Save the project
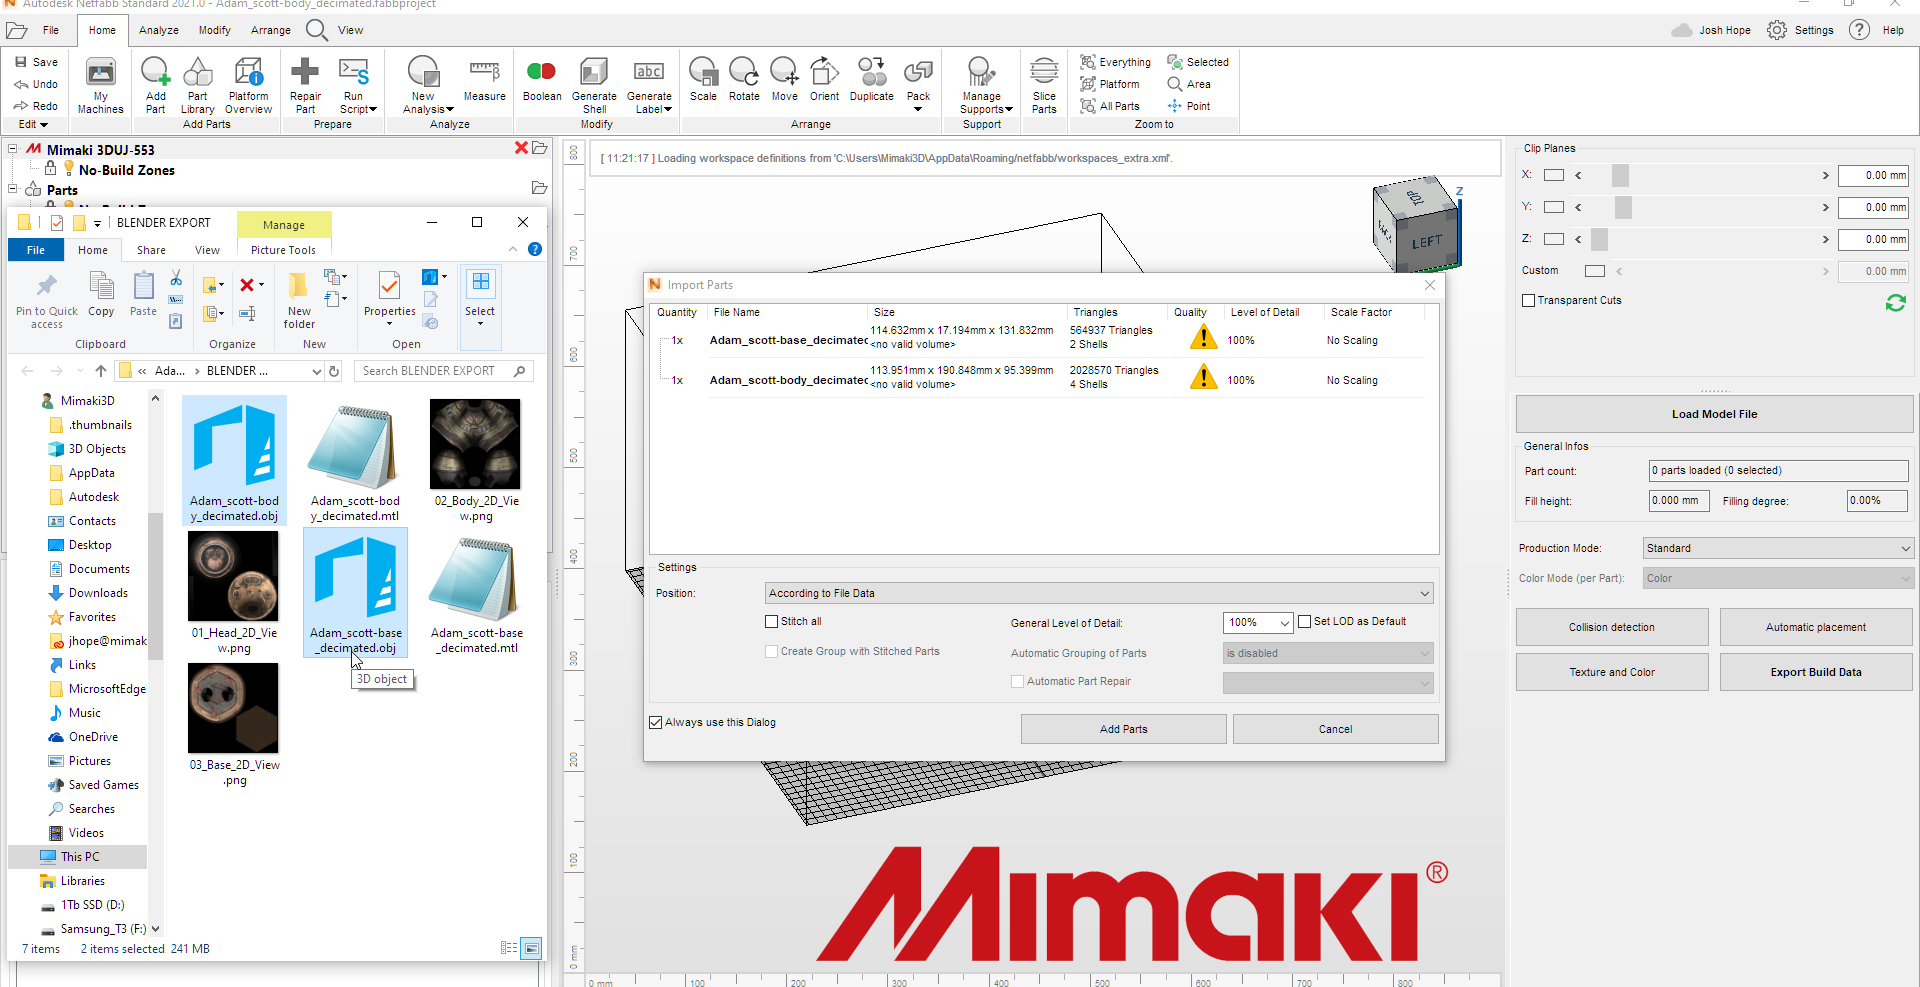The height and width of the screenshot is (987, 1920). point(36,62)
